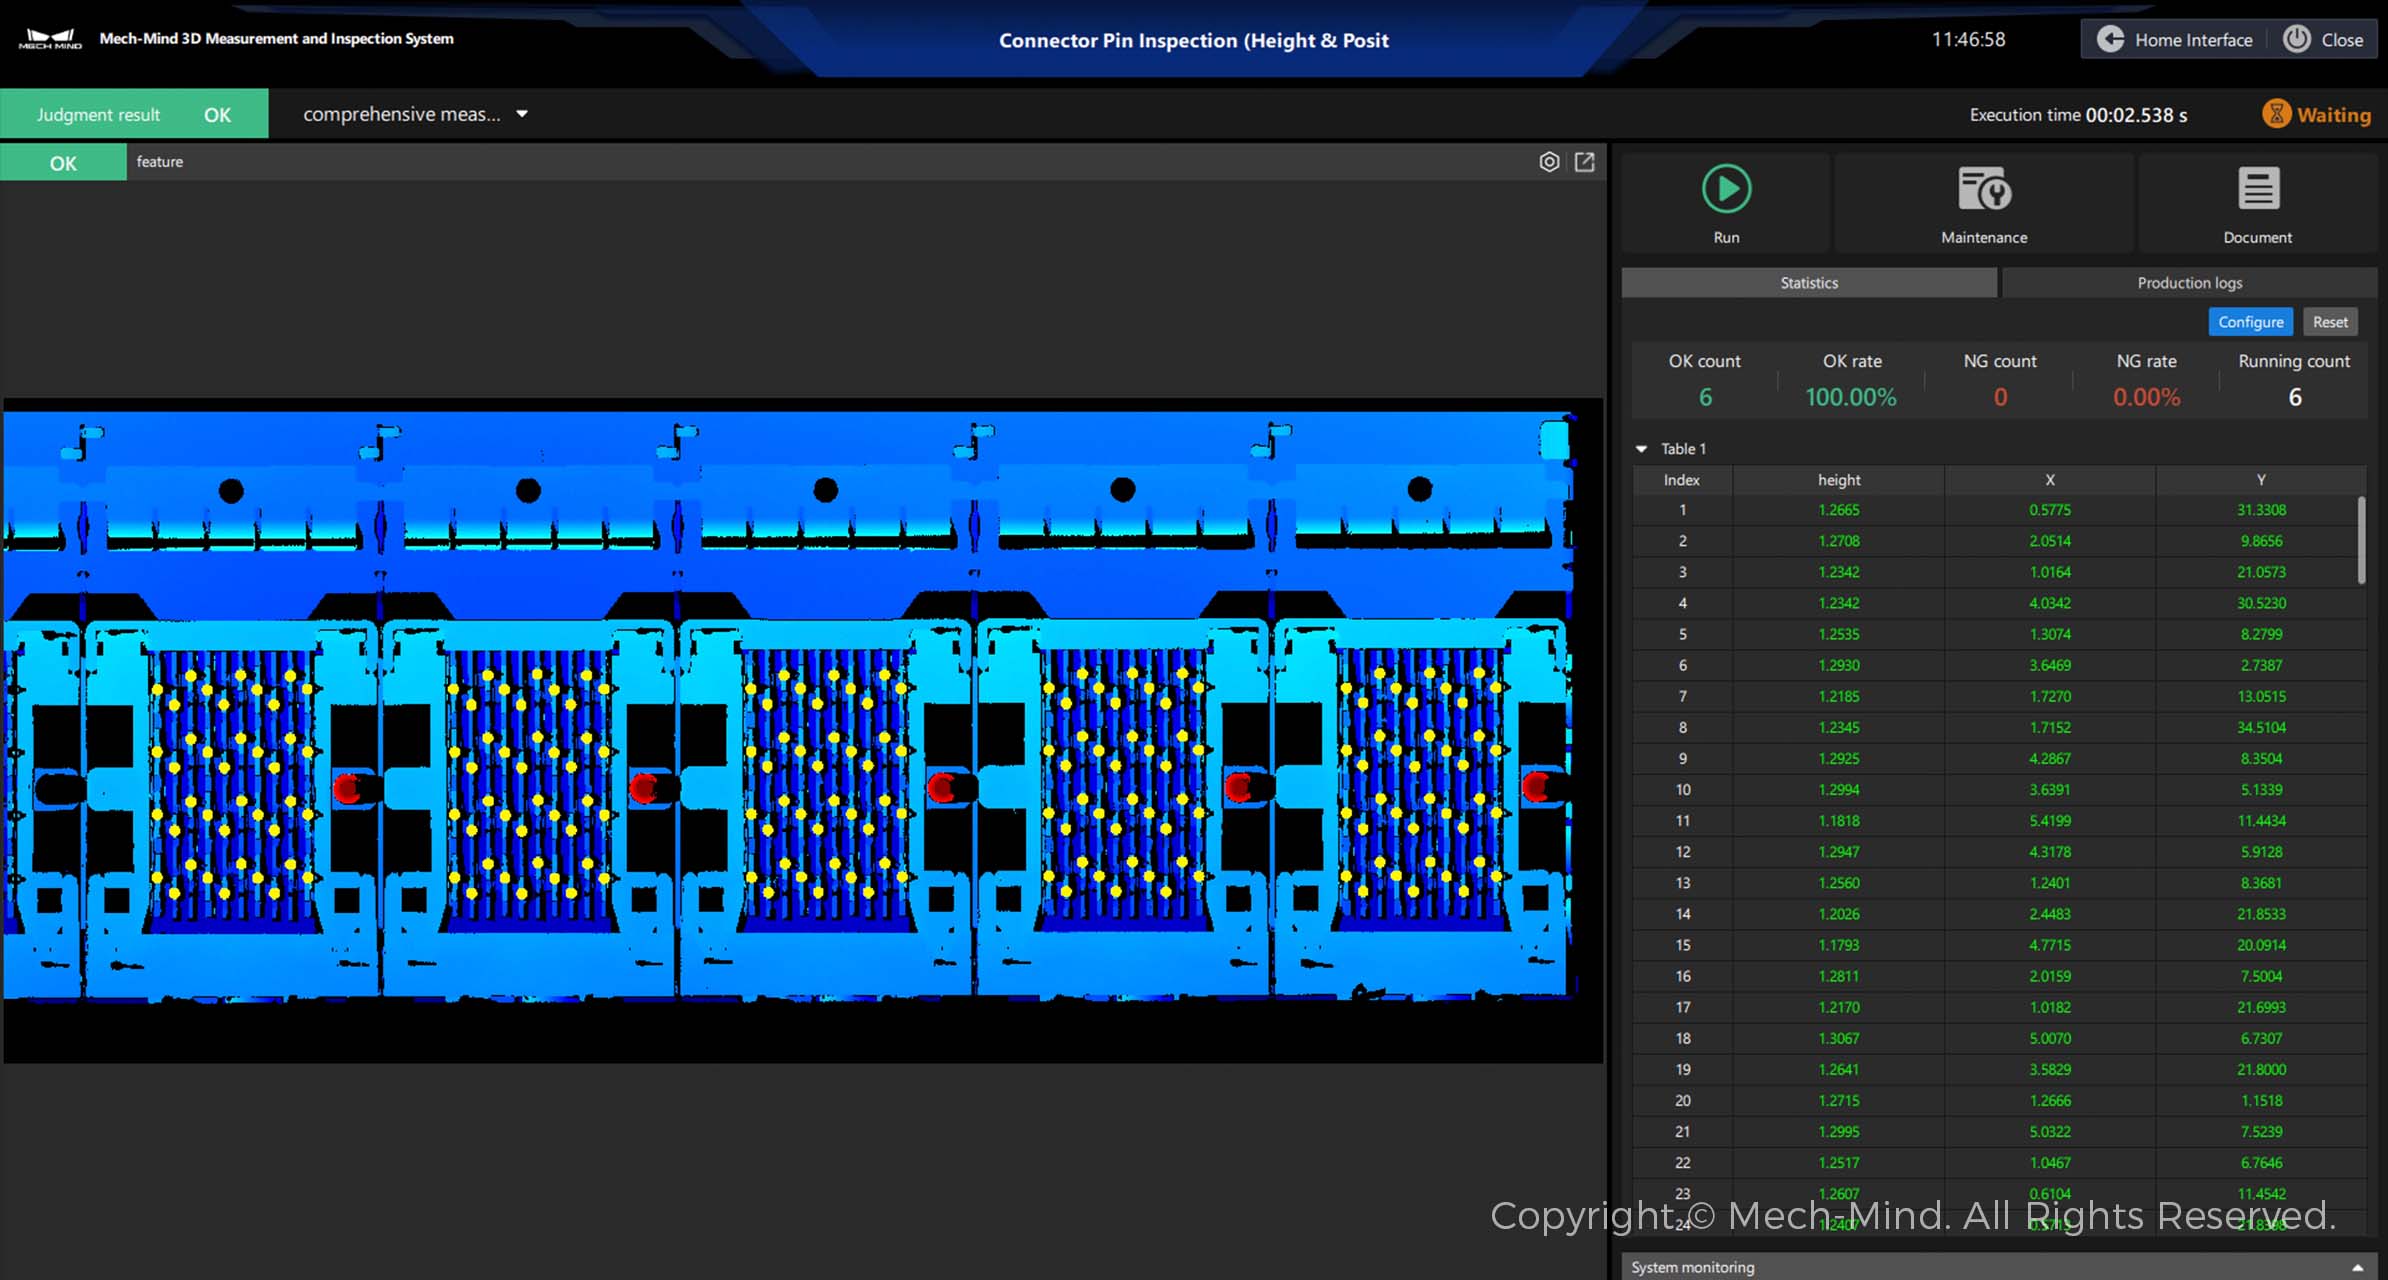Select Y value 21.6993 in row 17
2388x1280 pixels.
(2261, 1007)
